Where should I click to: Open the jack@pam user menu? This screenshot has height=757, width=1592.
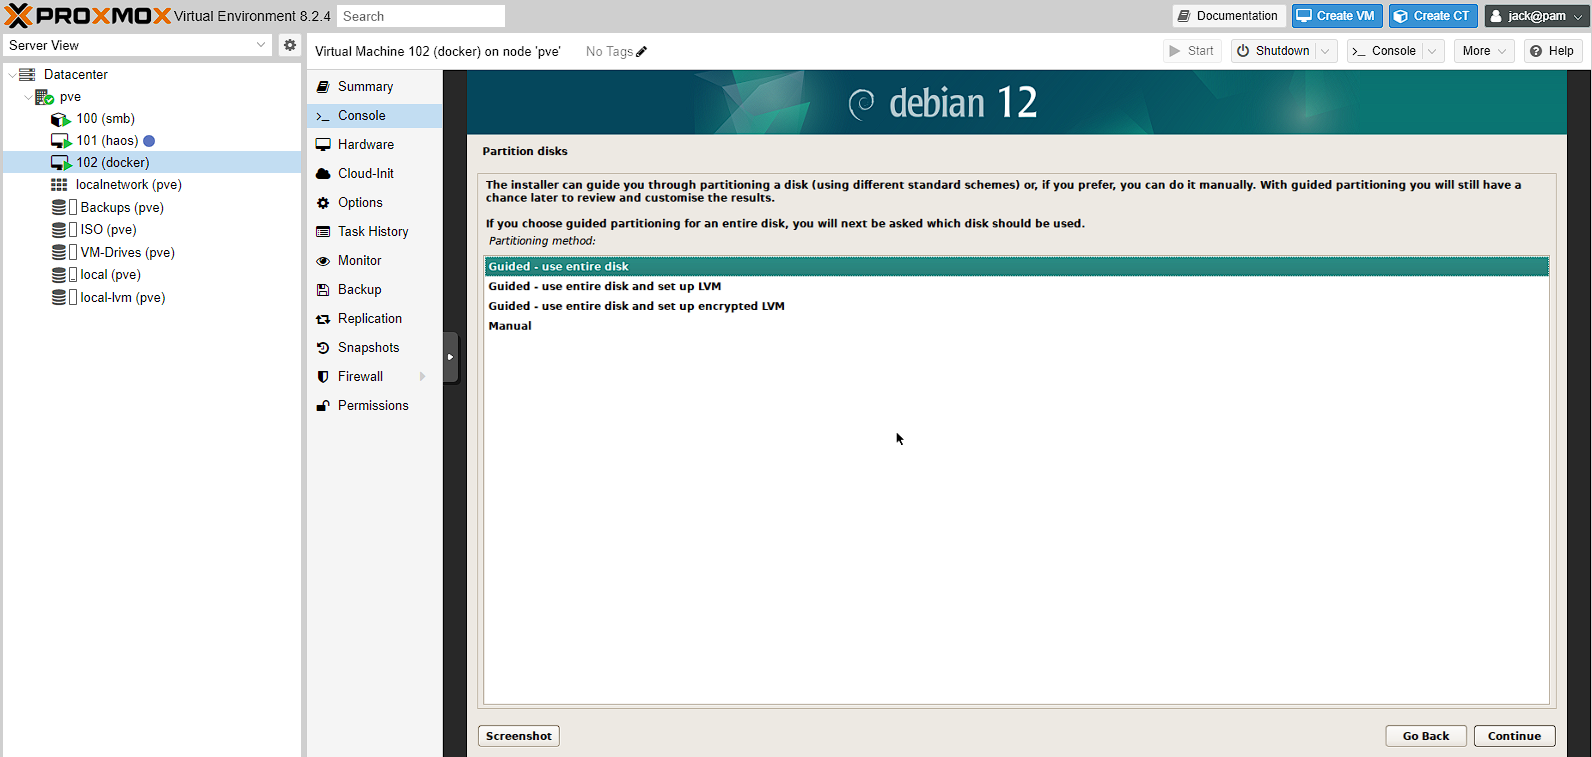1536,16
